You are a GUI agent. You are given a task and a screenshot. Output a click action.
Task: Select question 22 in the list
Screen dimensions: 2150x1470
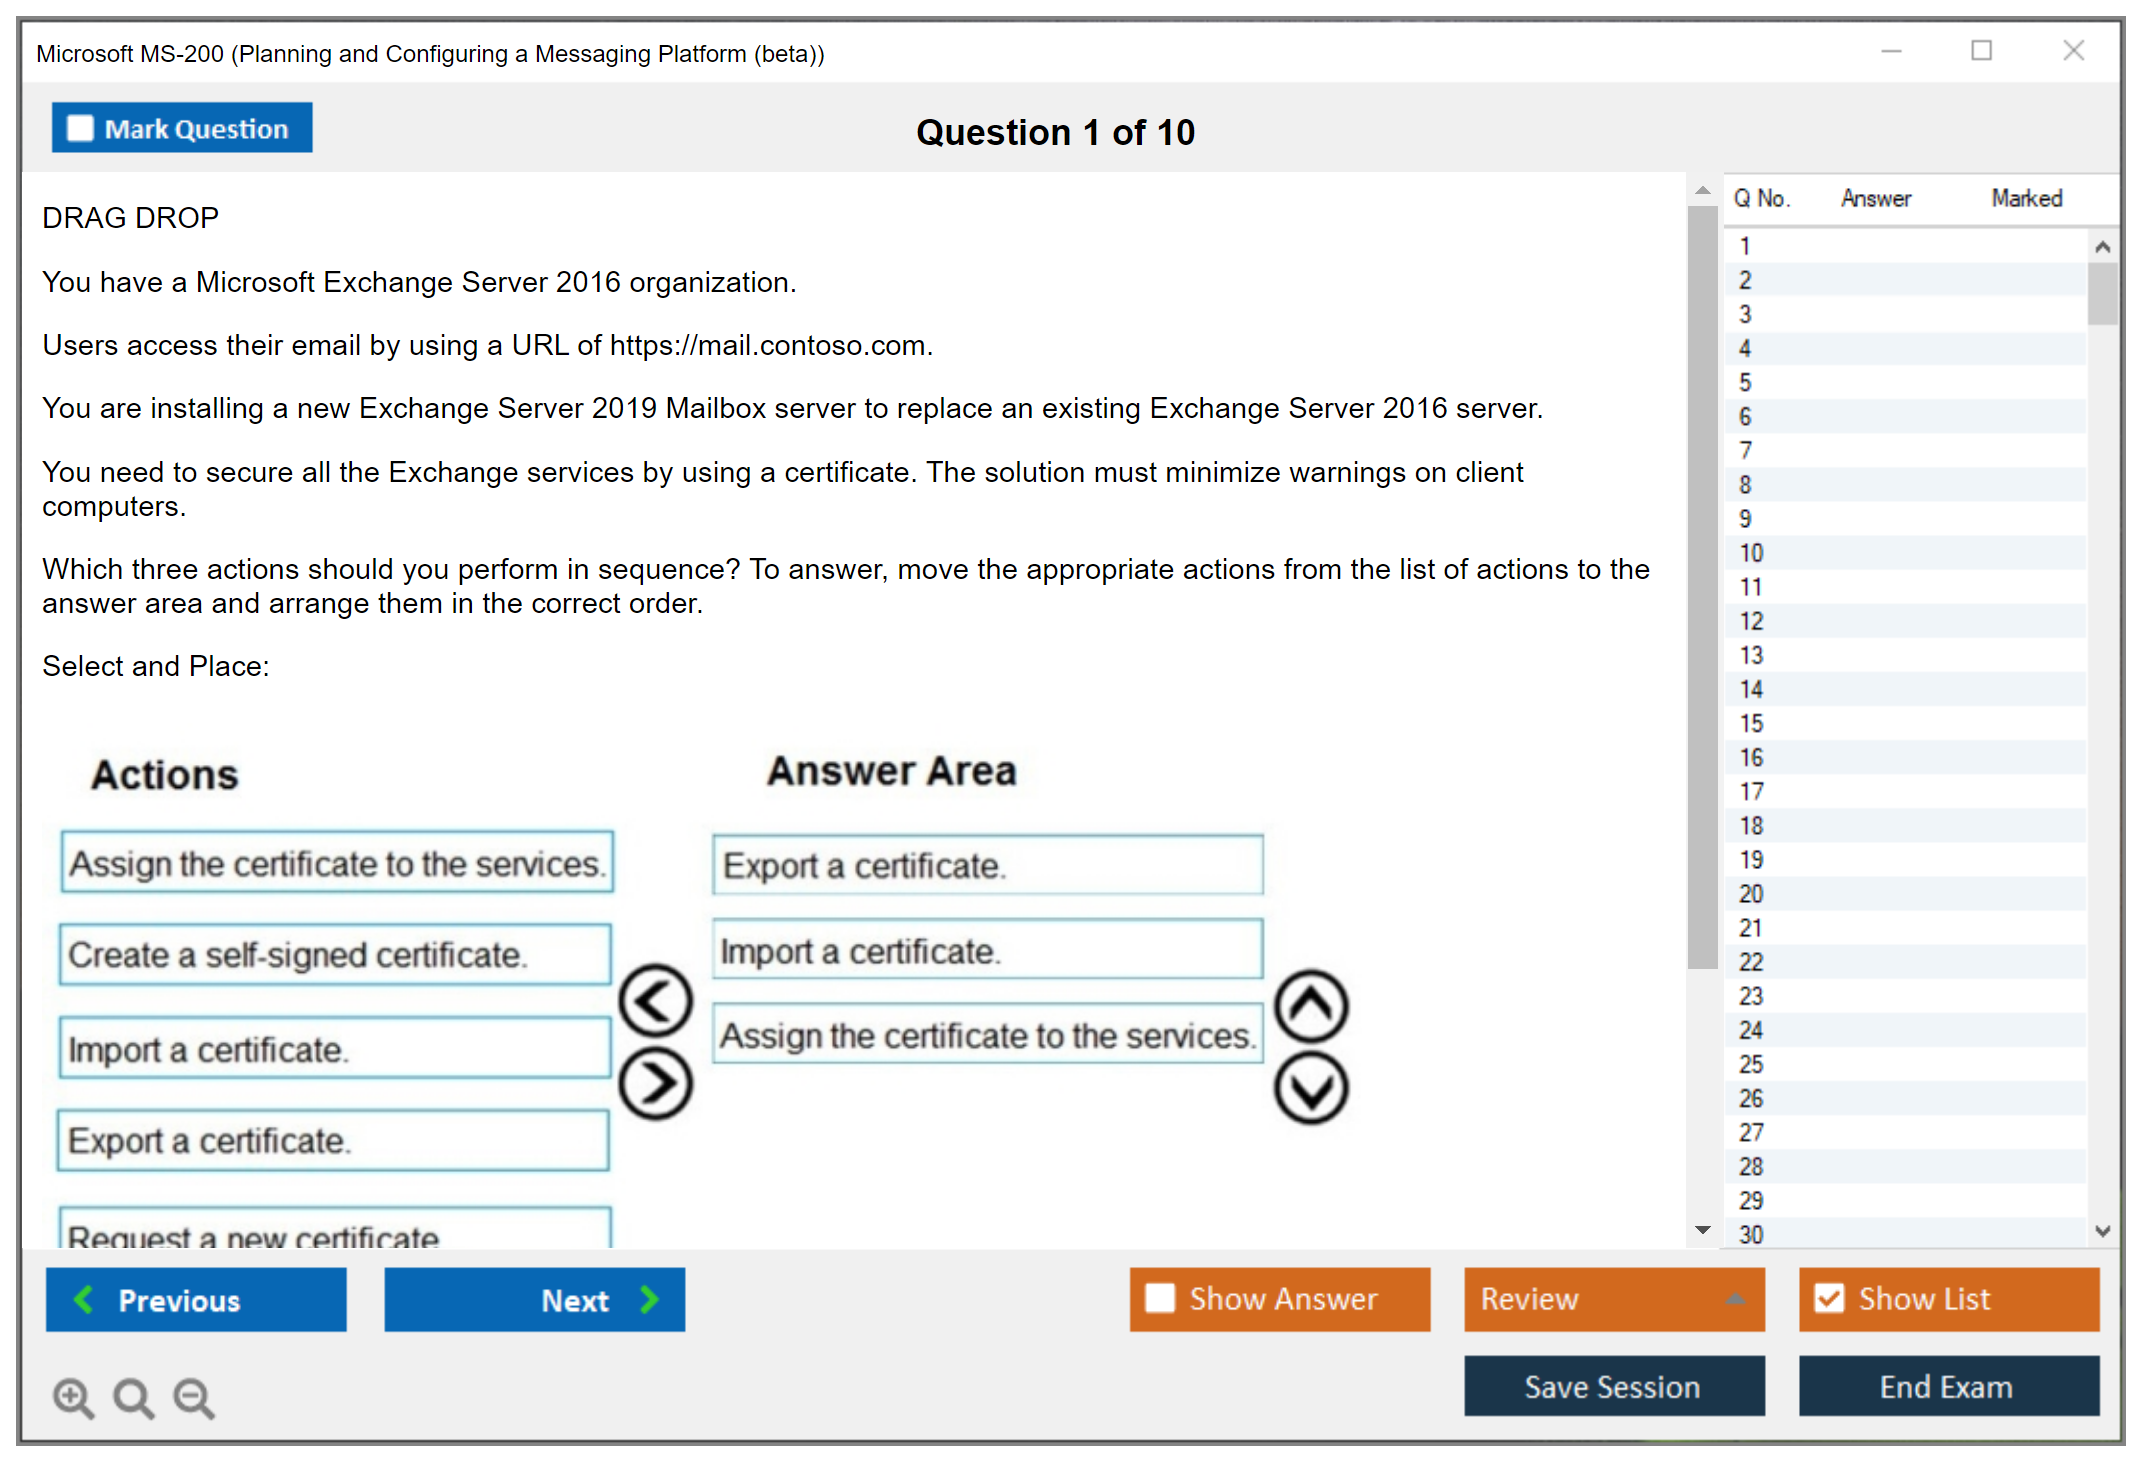click(x=1751, y=962)
